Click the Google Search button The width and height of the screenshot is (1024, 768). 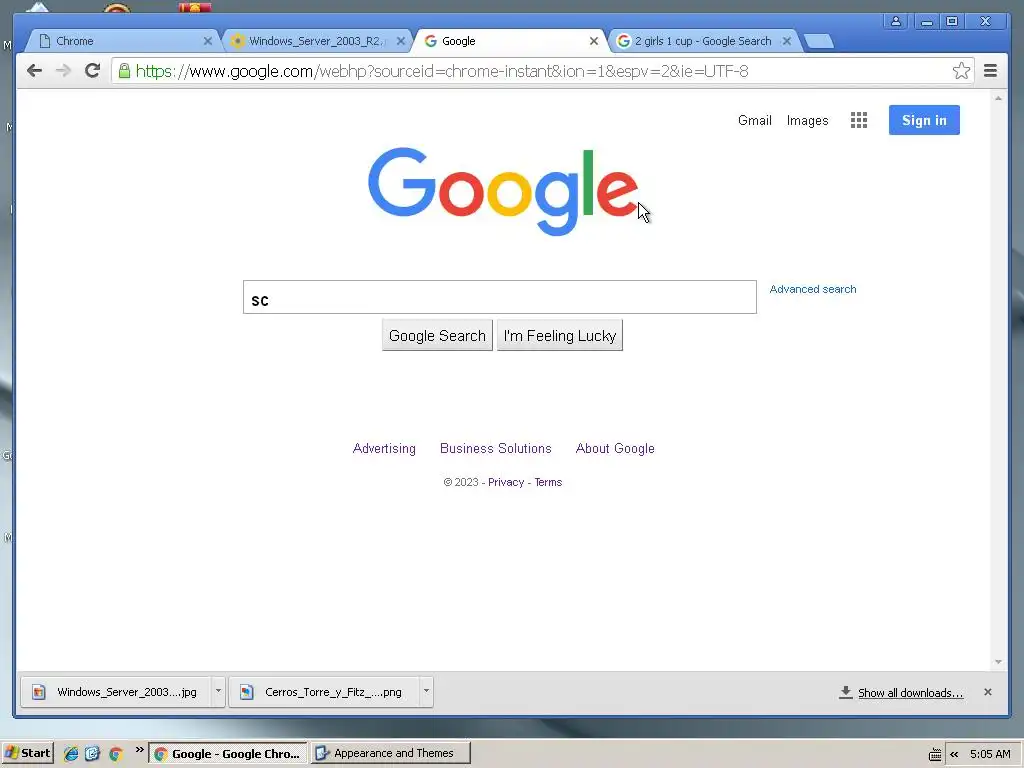coord(437,336)
